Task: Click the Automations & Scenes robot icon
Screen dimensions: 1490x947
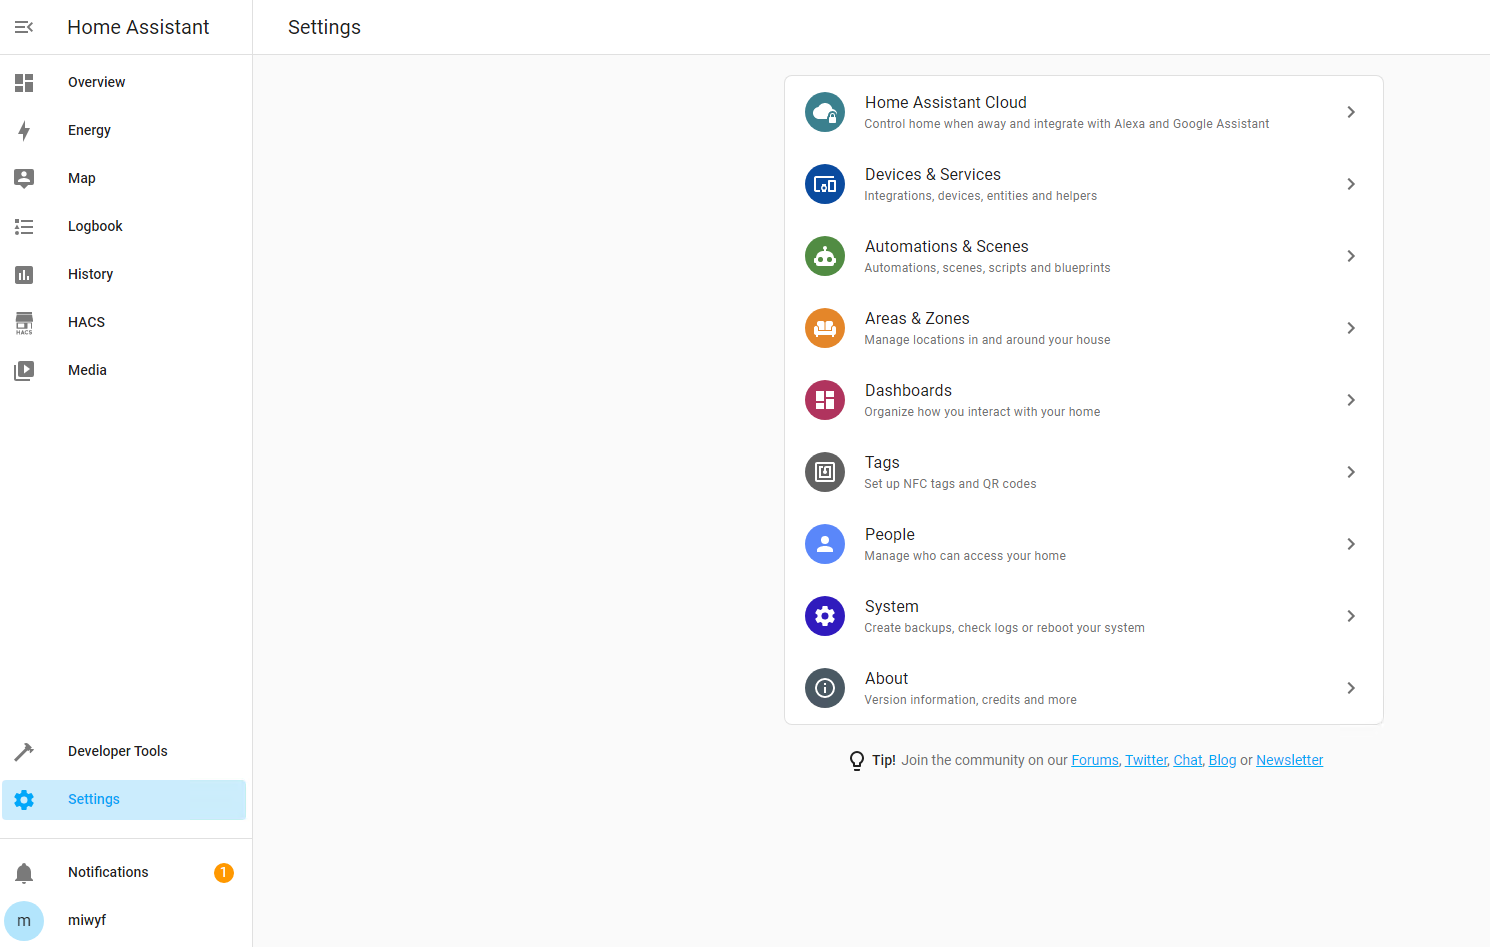Action: (x=824, y=256)
